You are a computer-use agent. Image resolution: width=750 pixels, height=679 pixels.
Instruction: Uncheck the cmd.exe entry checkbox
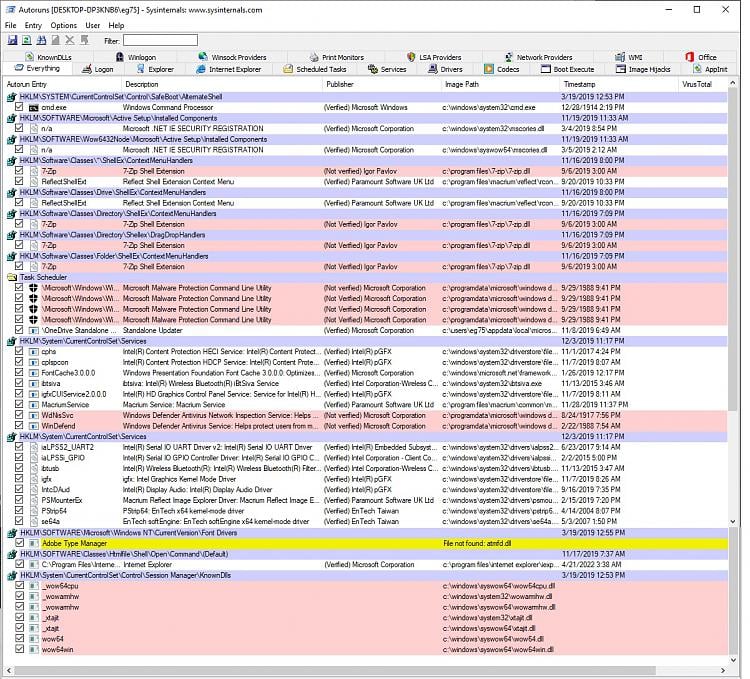(19, 107)
